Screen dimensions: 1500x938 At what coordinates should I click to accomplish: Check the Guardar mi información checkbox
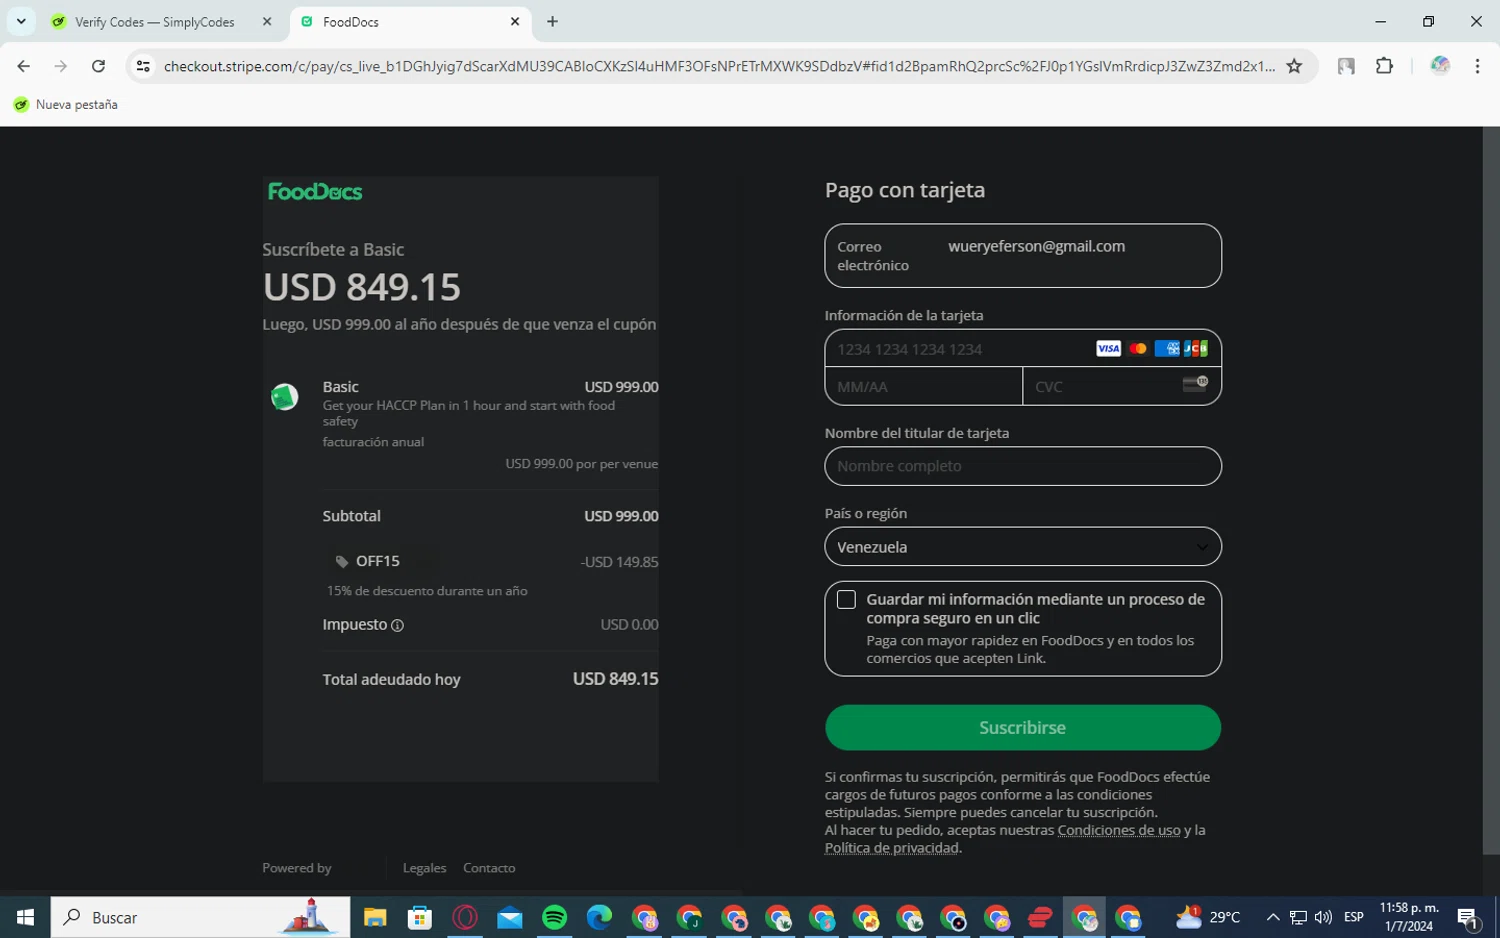[846, 599]
